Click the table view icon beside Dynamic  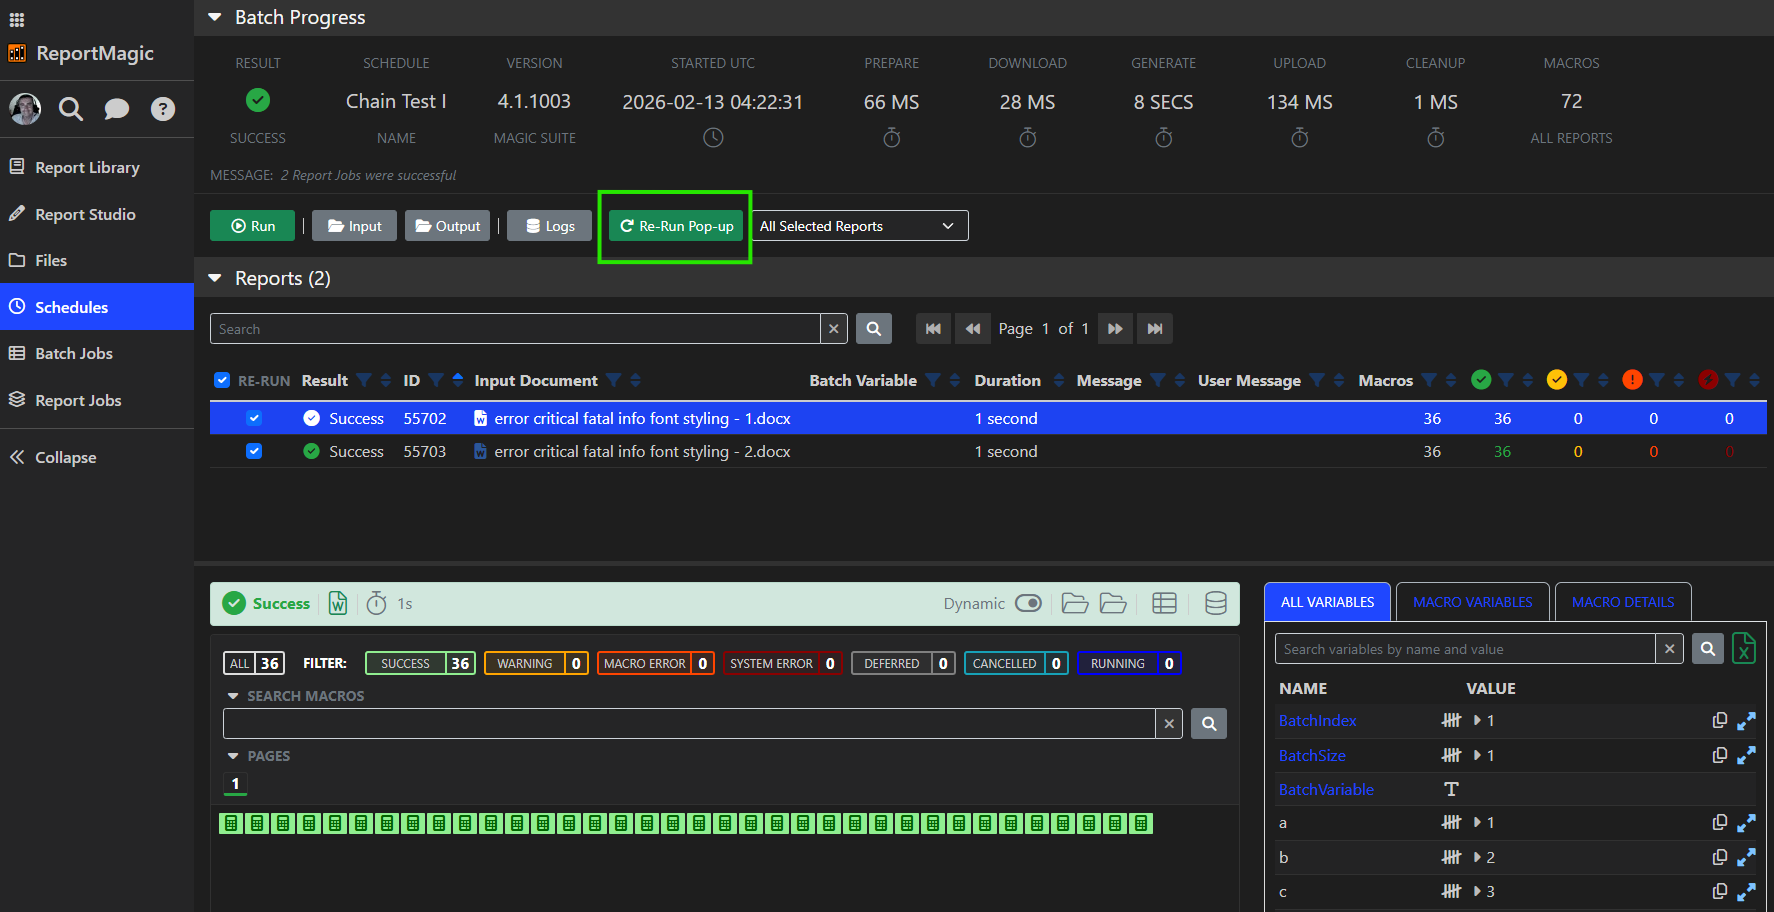point(1164,603)
